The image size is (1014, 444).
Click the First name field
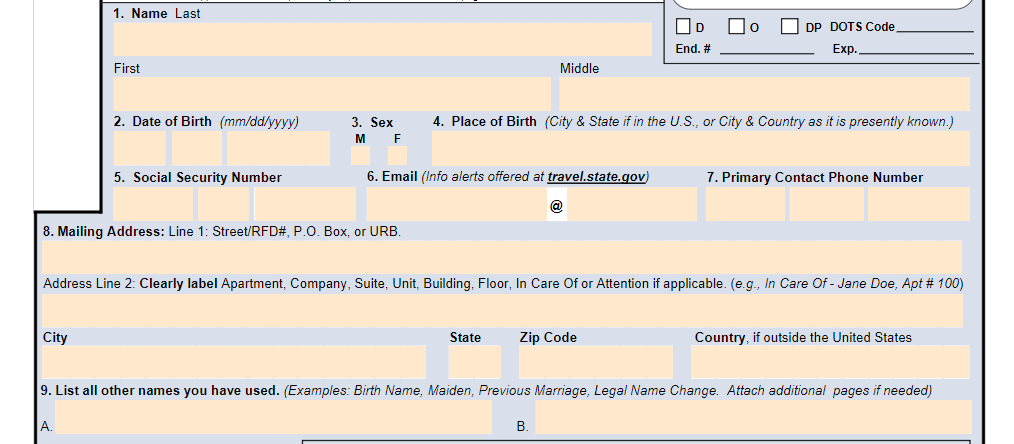pyautogui.click(x=332, y=94)
